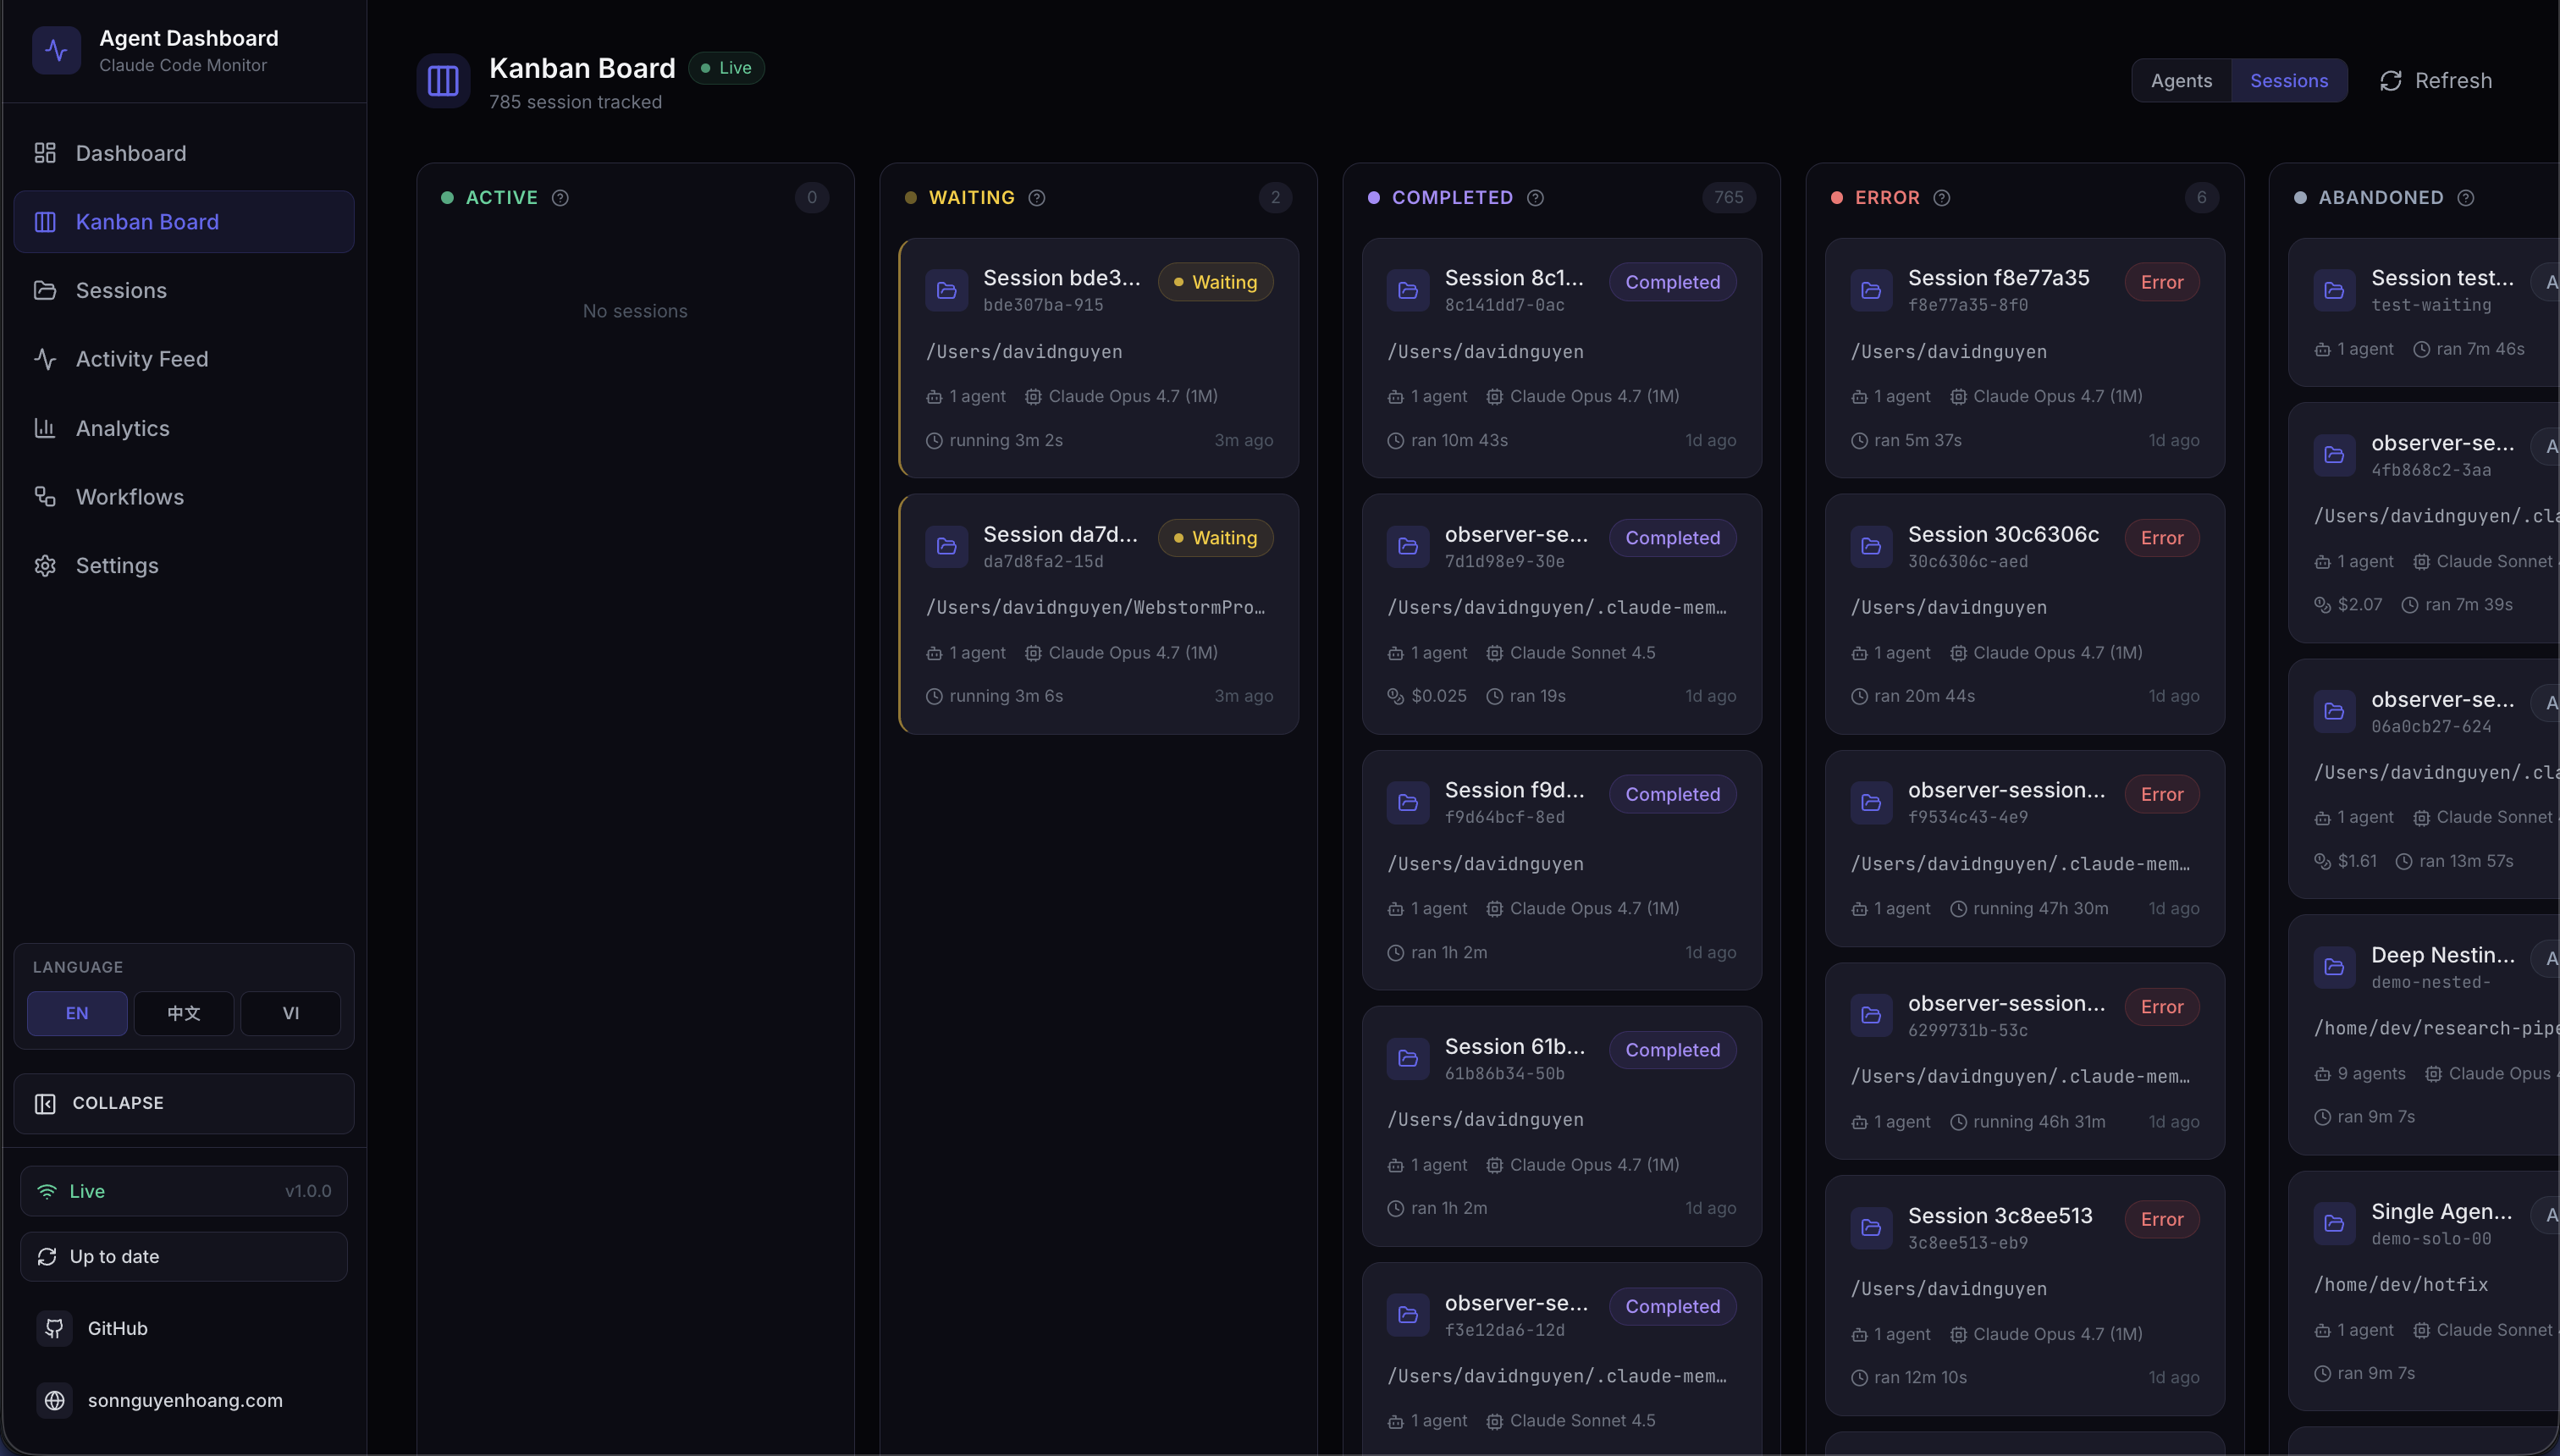Screen dimensions: 2560x1456
Task: Show help info for ABANDONED column
Action: point(2465,198)
